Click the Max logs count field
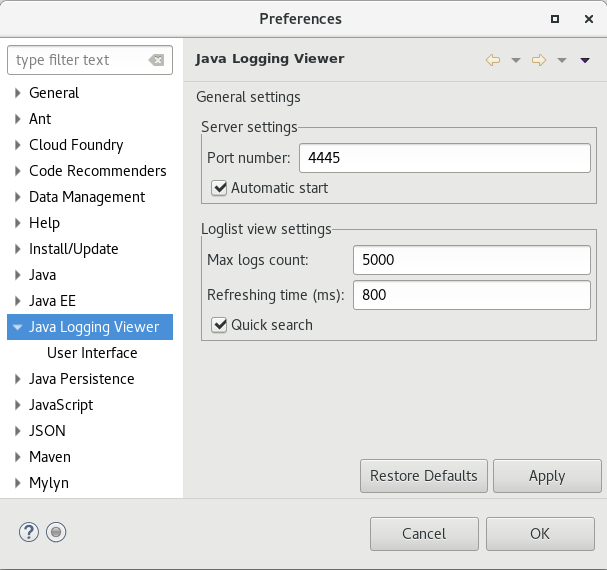The image size is (607, 570). (x=471, y=261)
